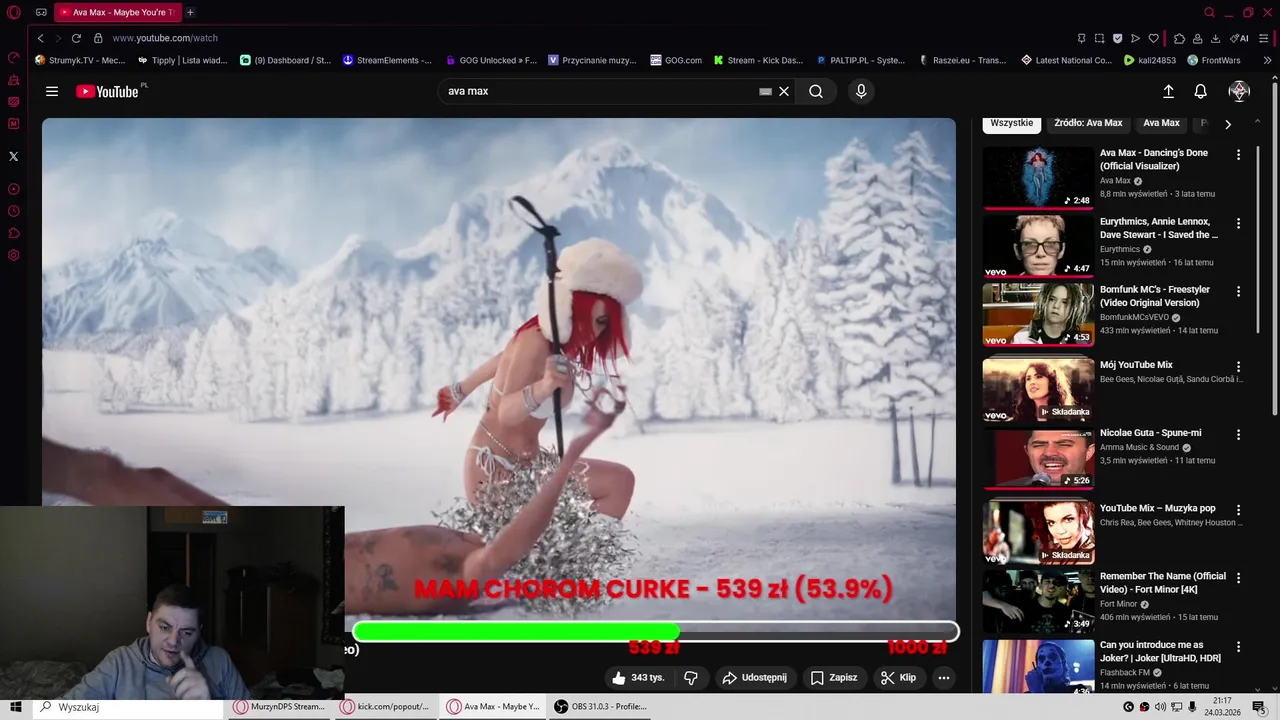Open options for Eurythmics video
Viewport: 1280px width, 720px height.
1238,223
